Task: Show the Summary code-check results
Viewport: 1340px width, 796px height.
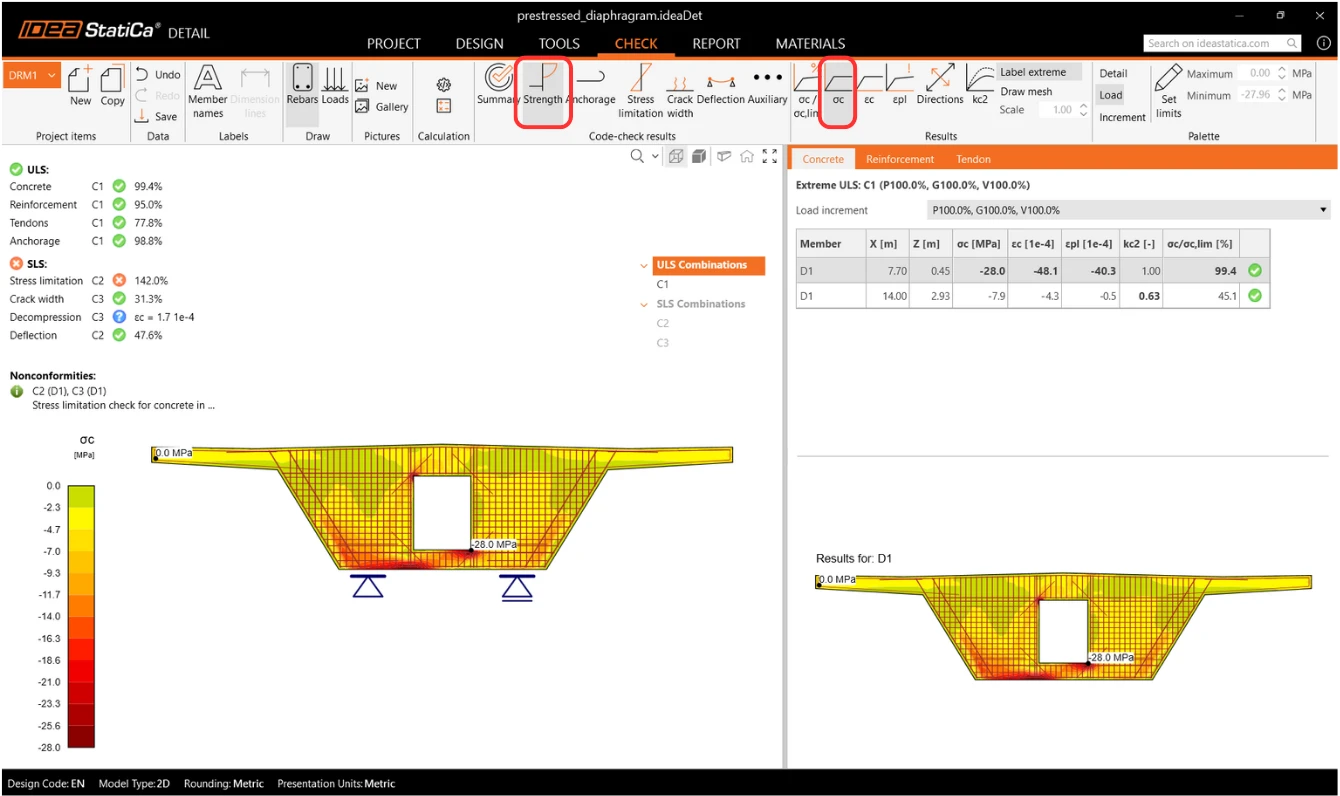Action: tap(498, 85)
